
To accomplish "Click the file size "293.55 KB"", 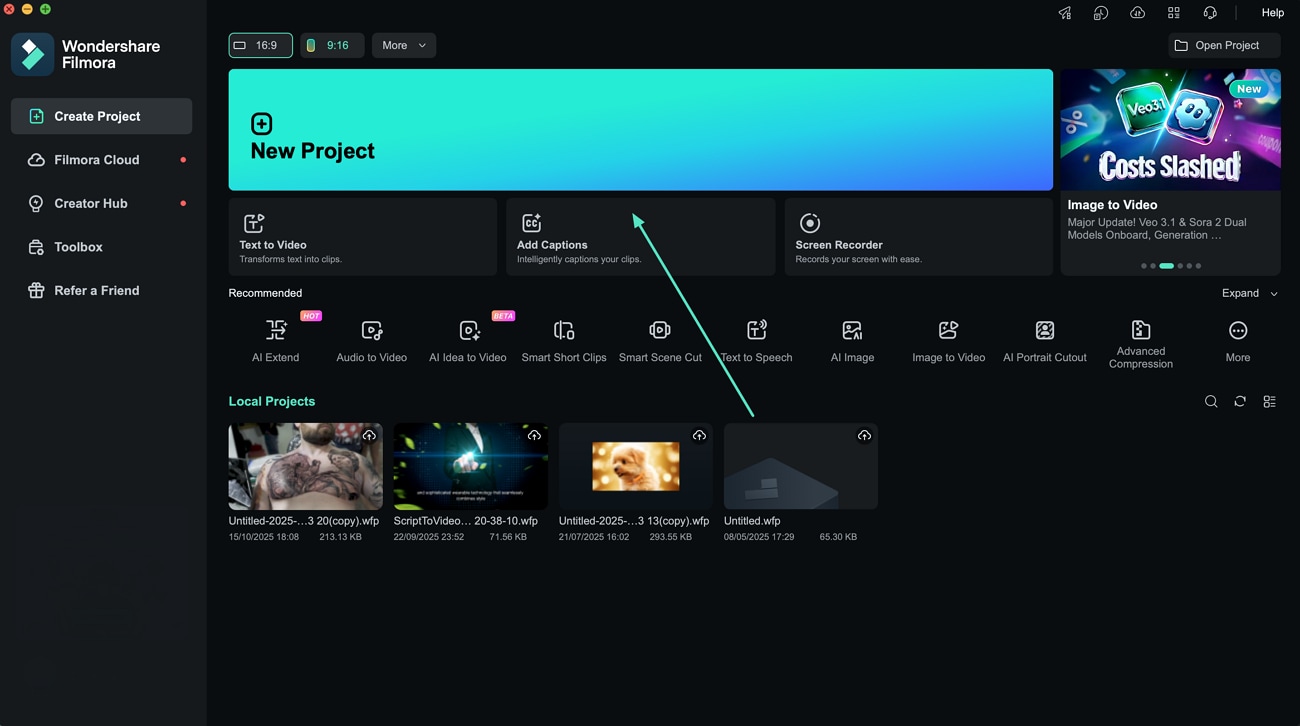I will (x=671, y=537).
